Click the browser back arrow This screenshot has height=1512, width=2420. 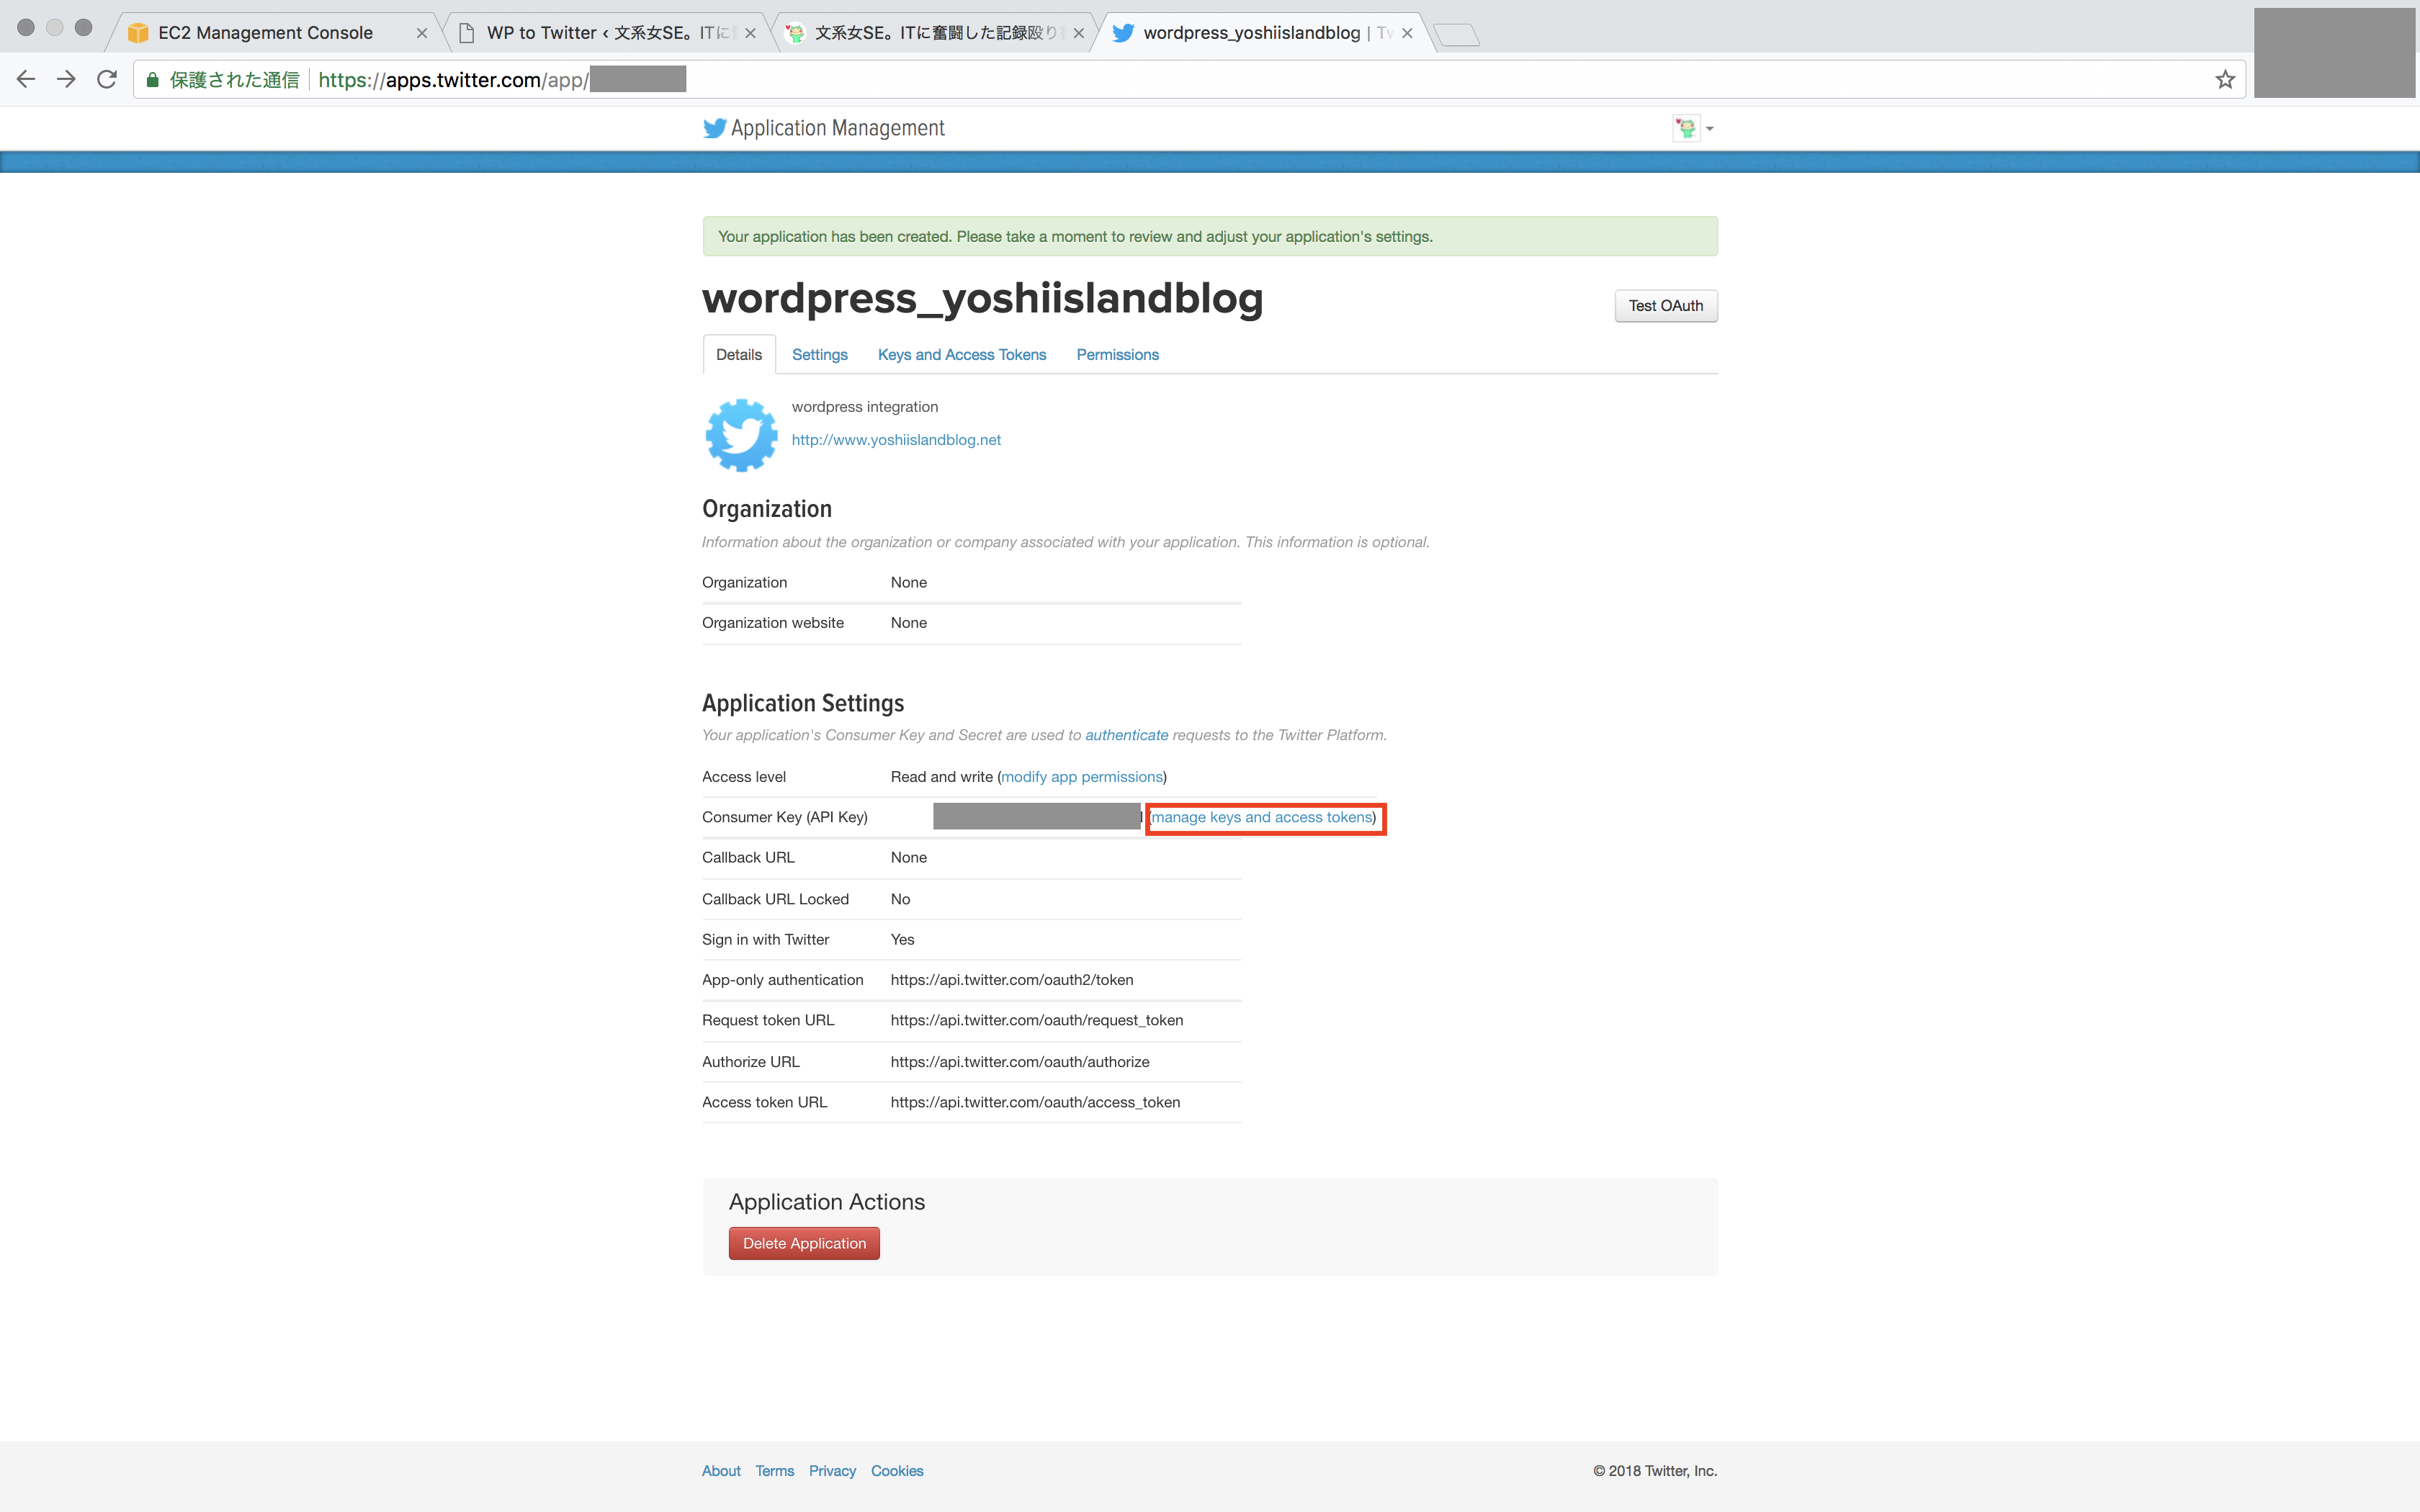point(26,79)
